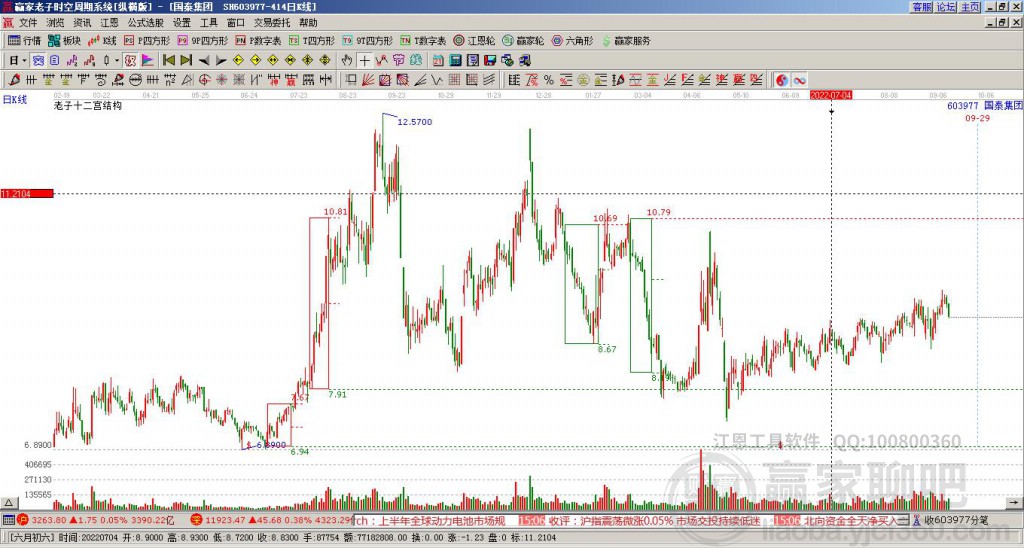Open the 行情 market quotes view

24,40
